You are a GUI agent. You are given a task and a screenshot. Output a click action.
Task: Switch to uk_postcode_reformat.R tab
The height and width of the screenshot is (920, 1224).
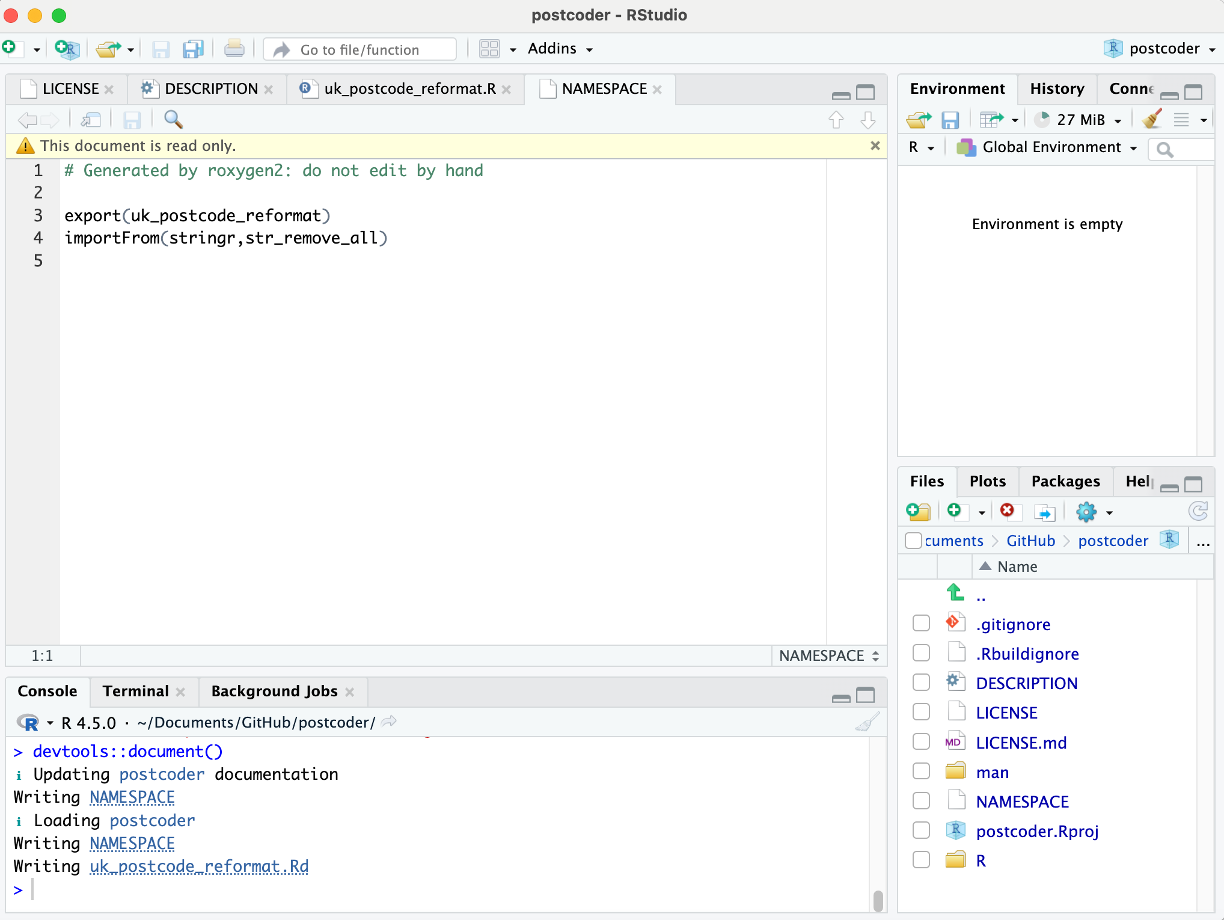[x=409, y=89]
